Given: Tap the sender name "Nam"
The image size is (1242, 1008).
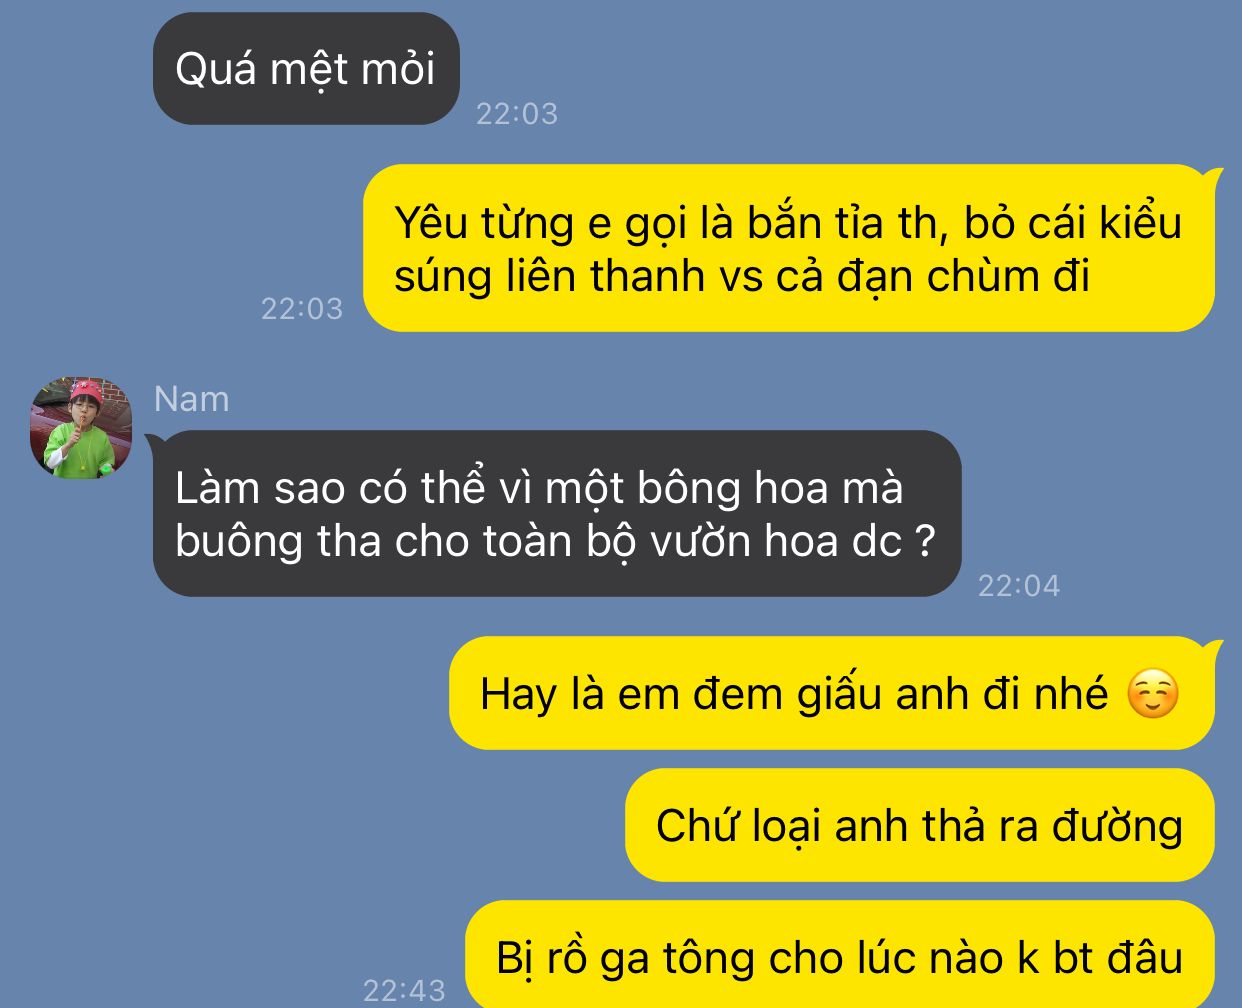Looking at the screenshot, I should point(192,399).
